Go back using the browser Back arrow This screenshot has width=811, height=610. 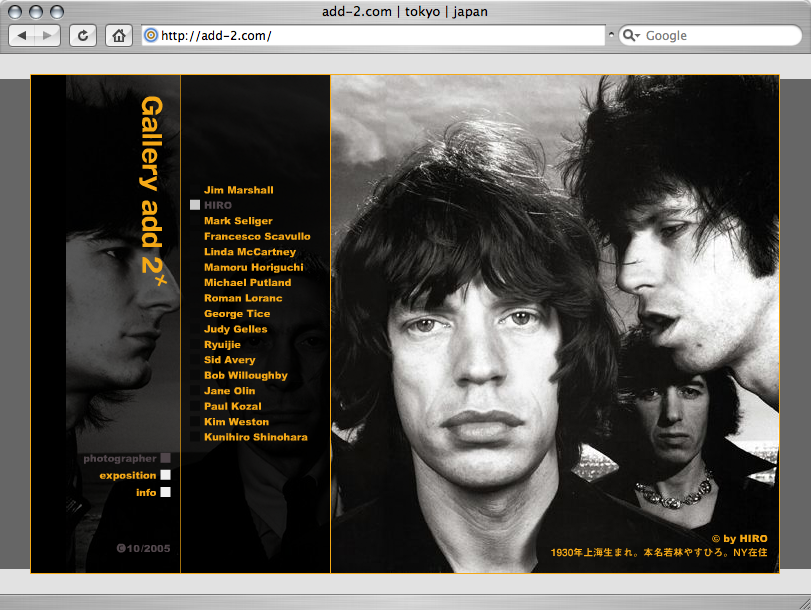pyautogui.click(x=22, y=35)
